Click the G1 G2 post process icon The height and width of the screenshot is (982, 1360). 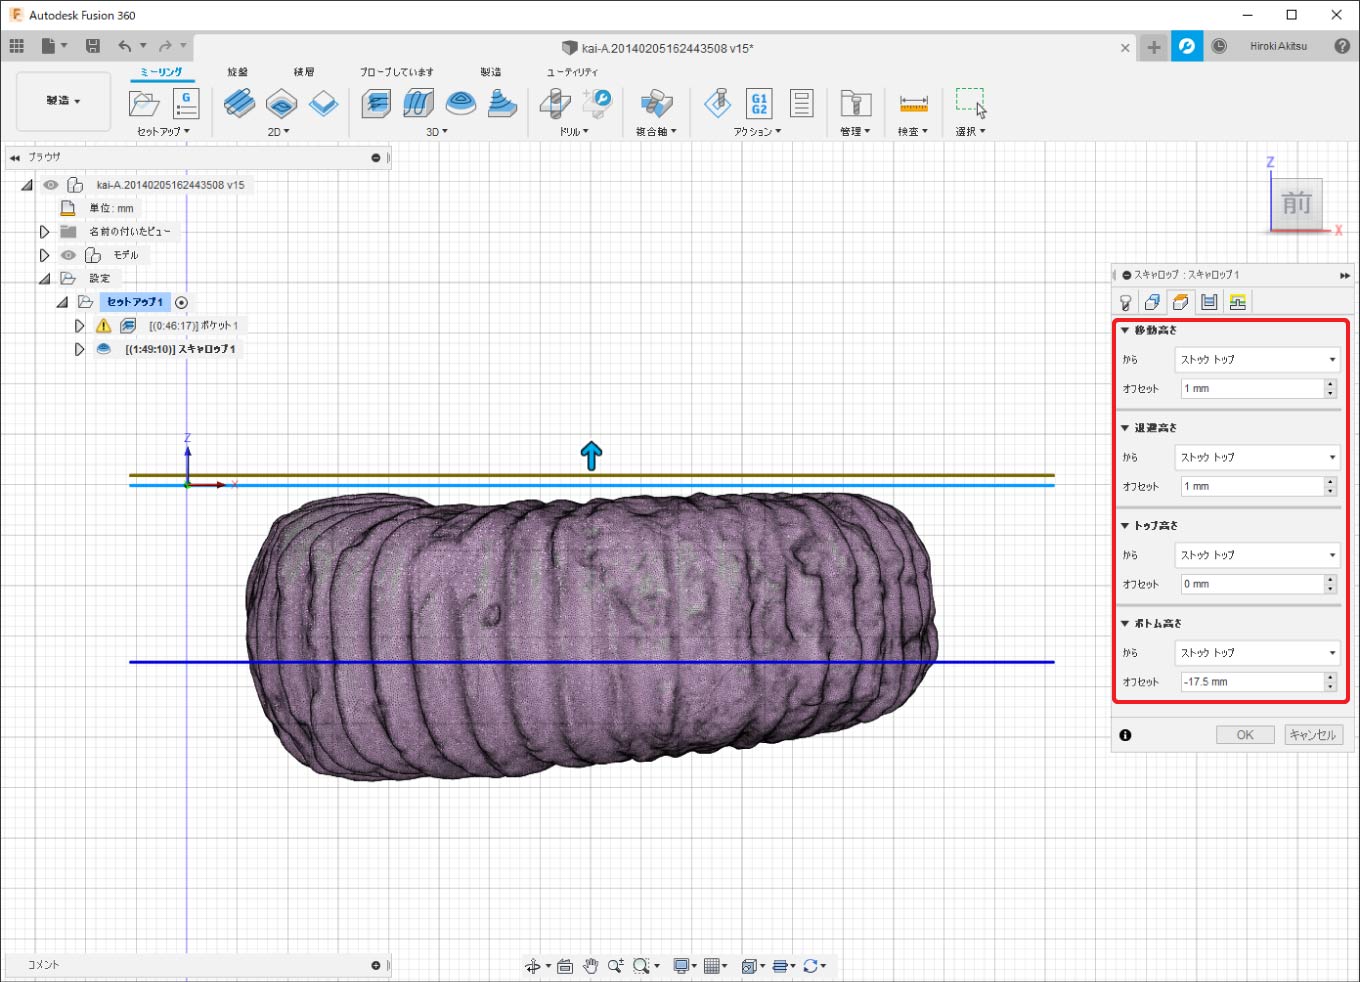click(759, 104)
